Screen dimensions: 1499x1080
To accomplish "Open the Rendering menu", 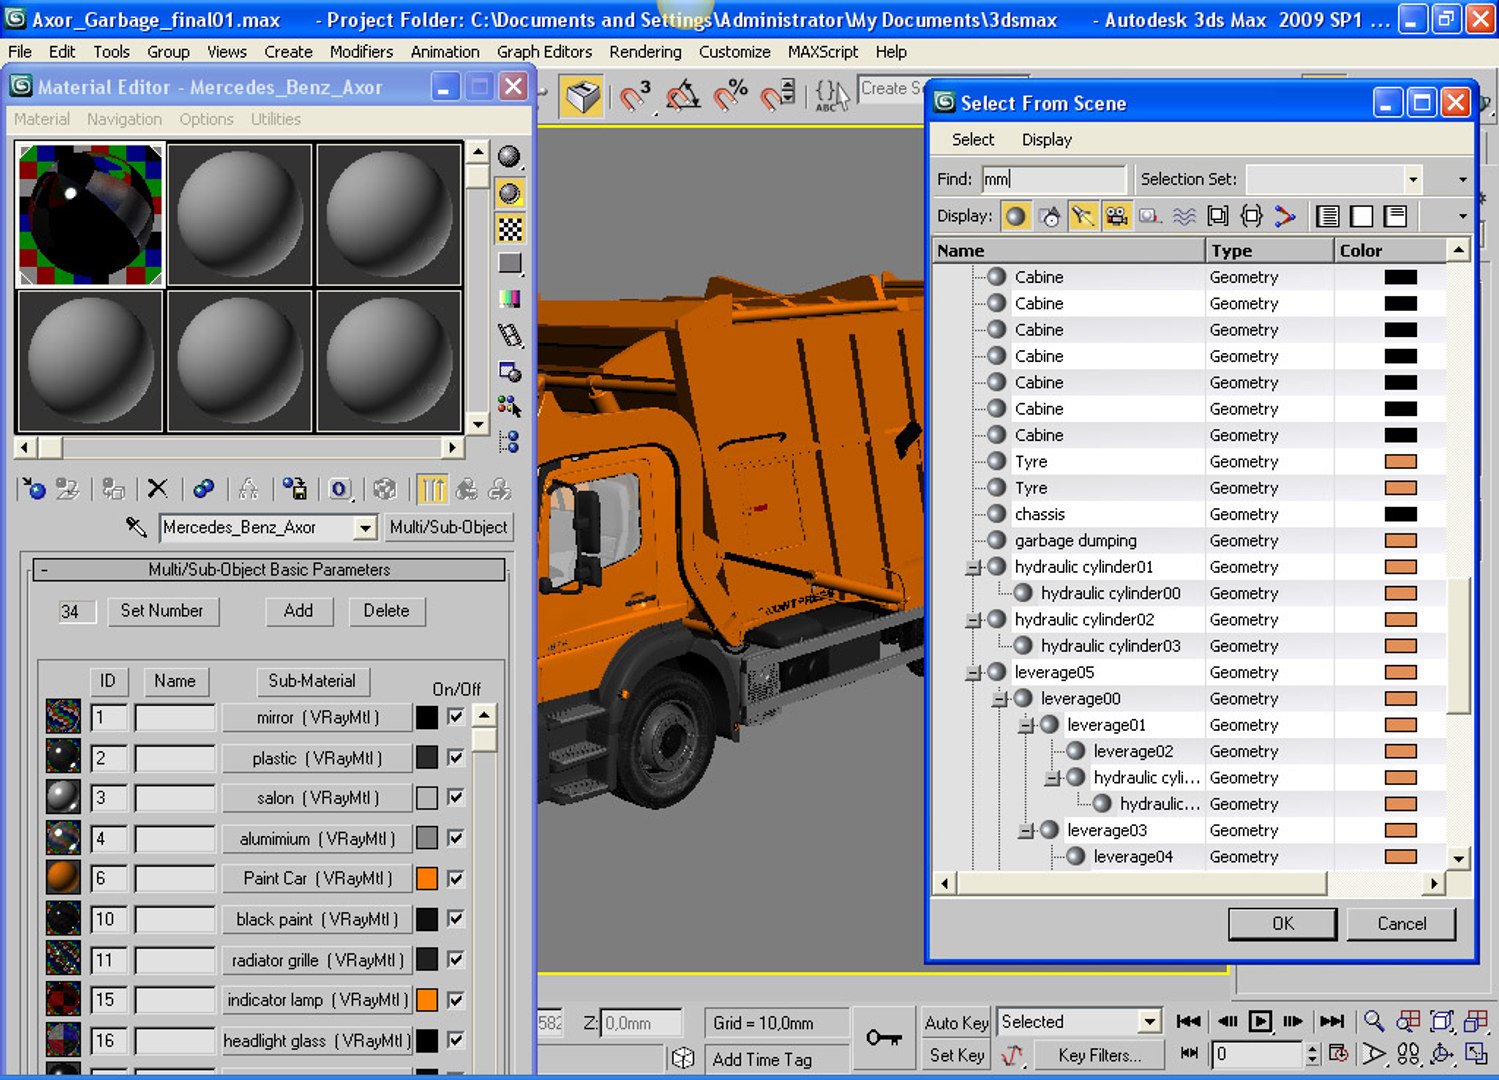I will click(x=645, y=52).
